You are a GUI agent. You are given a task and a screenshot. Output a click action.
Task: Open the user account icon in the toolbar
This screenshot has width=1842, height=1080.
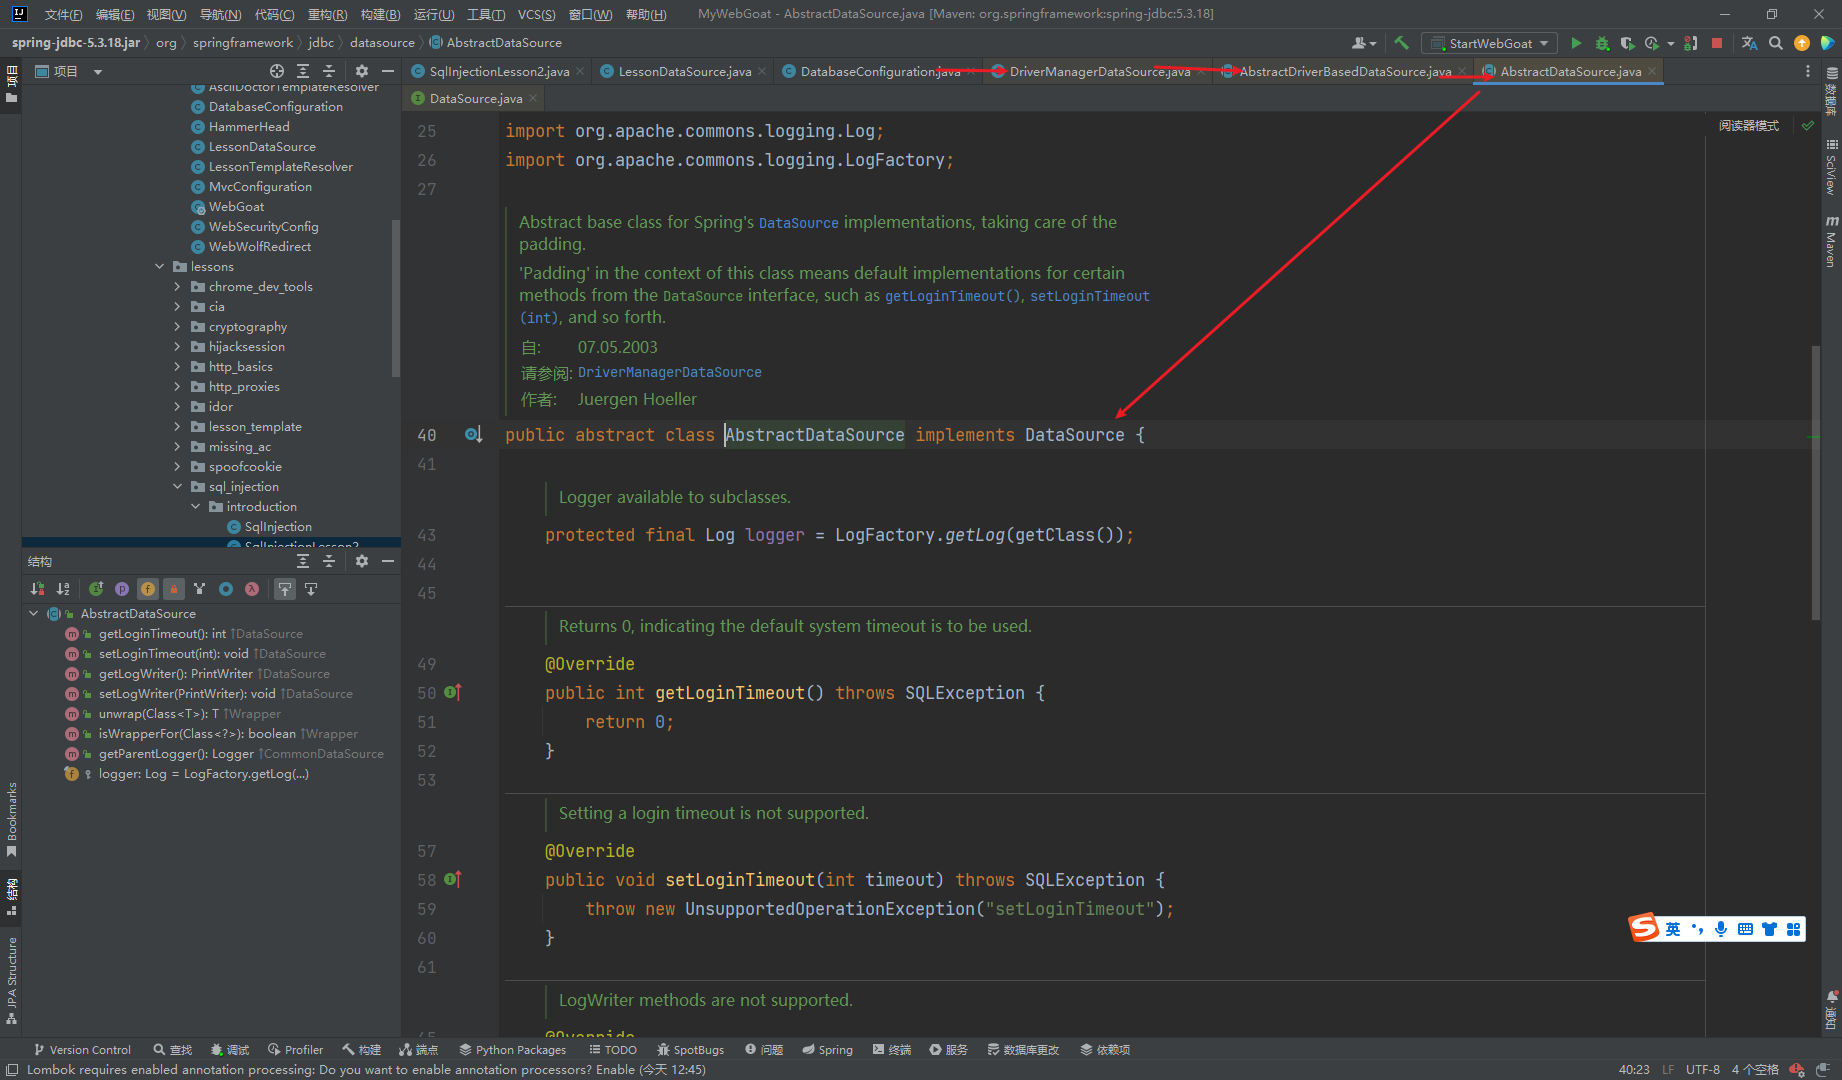pos(1362,43)
